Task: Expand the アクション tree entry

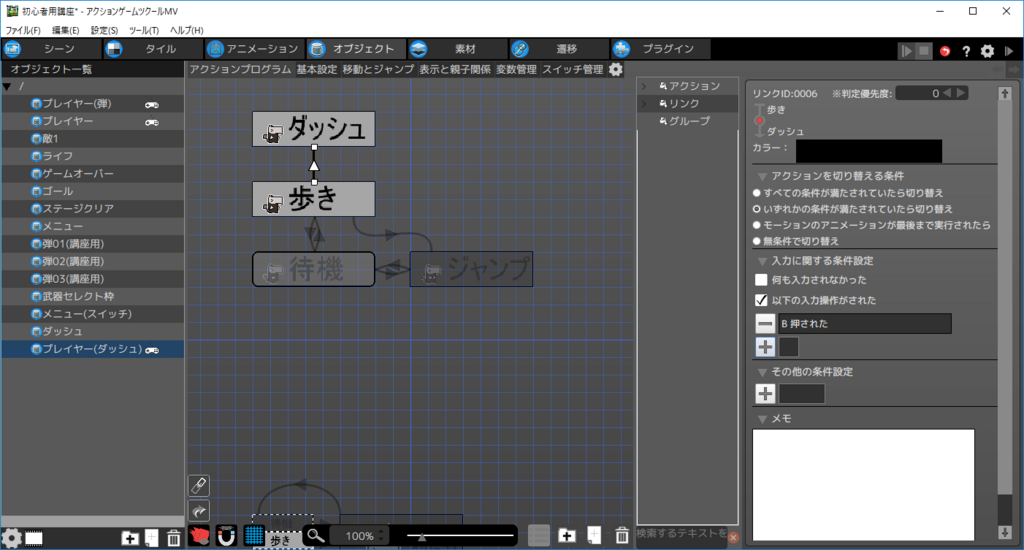Action: (x=645, y=86)
